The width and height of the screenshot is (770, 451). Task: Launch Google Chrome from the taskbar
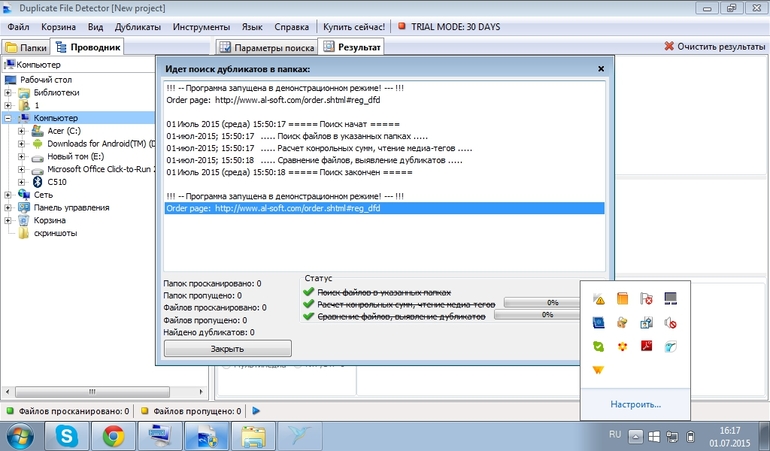[x=112, y=436]
